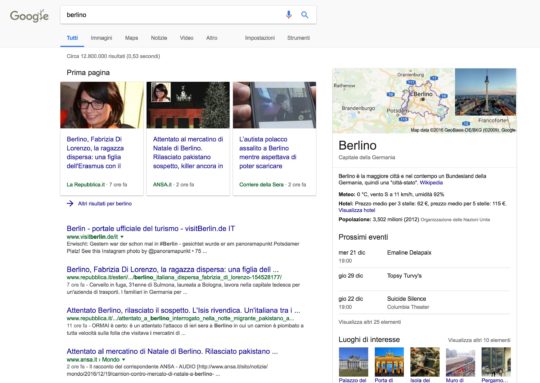
Task: Click arrow icon beside Altri risultati per berlino
Action: [70, 204]
